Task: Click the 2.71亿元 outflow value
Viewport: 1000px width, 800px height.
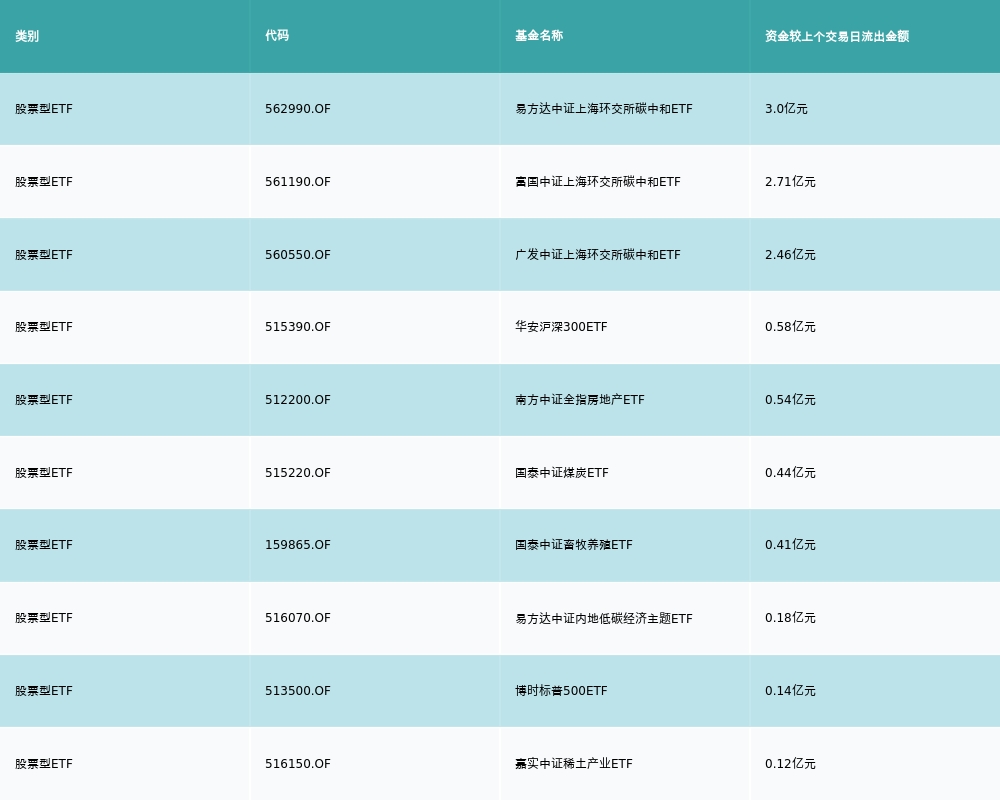Action: tap(790, 182)
